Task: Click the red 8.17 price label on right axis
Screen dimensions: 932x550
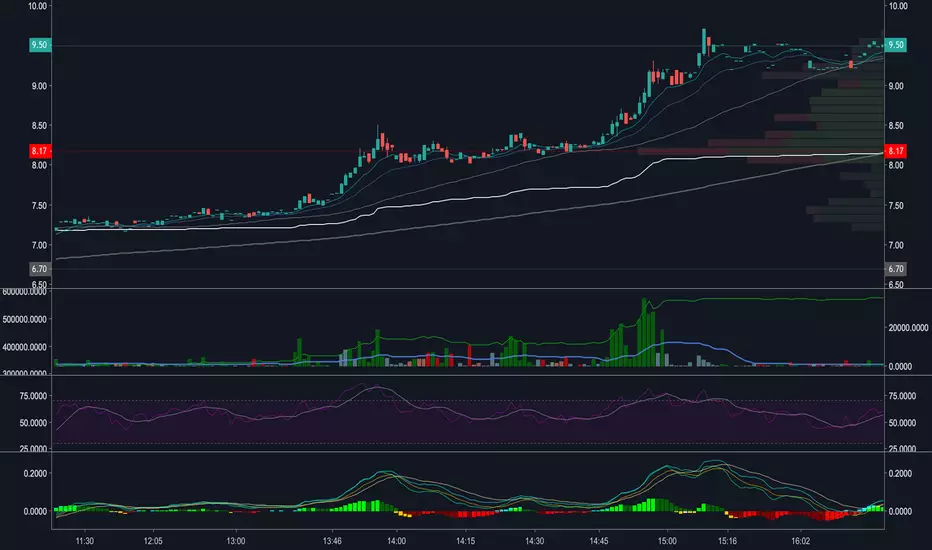Action: coord(895,151)
